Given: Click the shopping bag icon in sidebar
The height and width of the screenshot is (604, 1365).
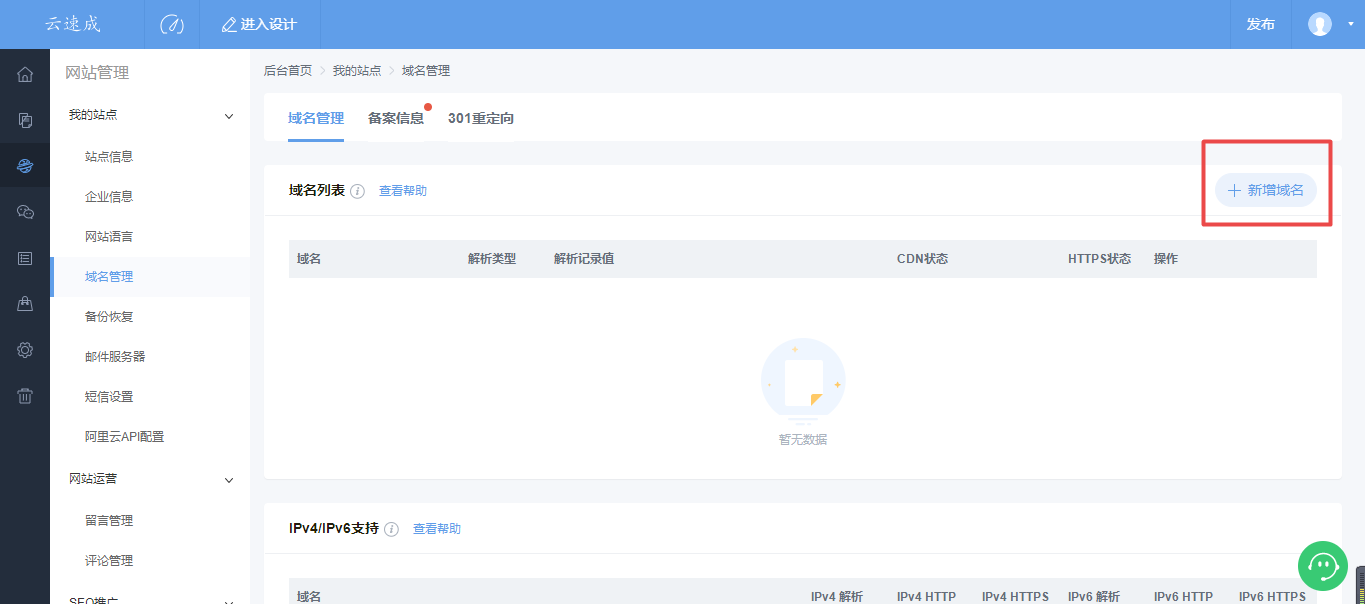Looking at the screenshot, I should click(x=25, y=304).
